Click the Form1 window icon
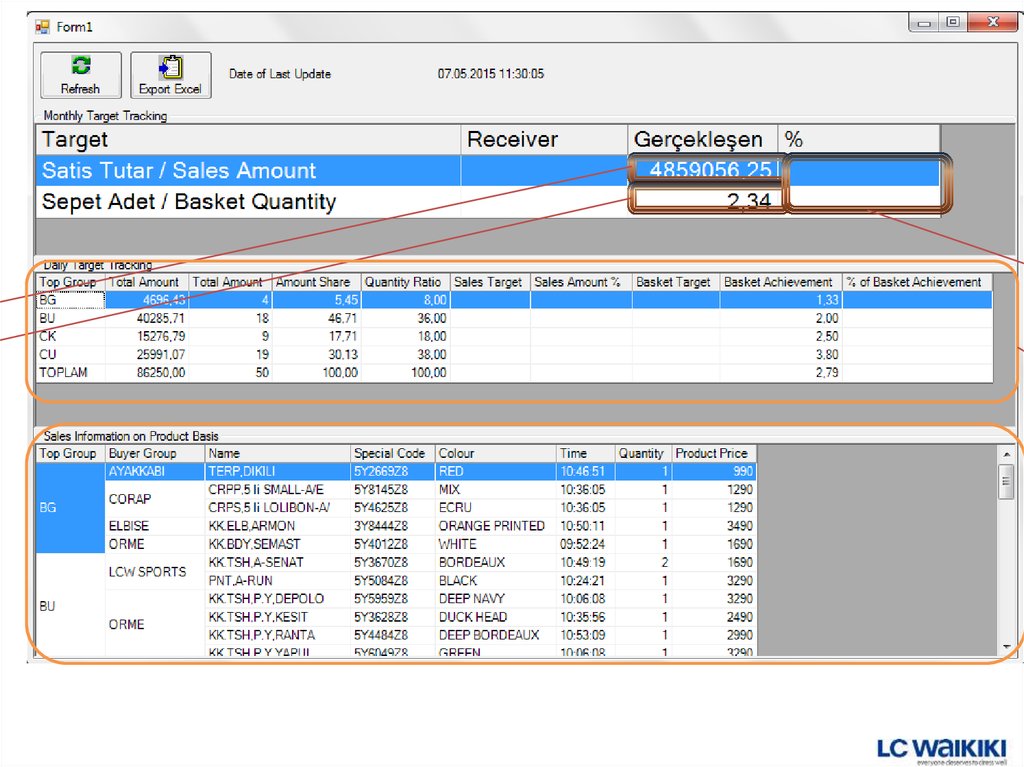The width and height of the screenshot is (1024, 767). point(43,27)
